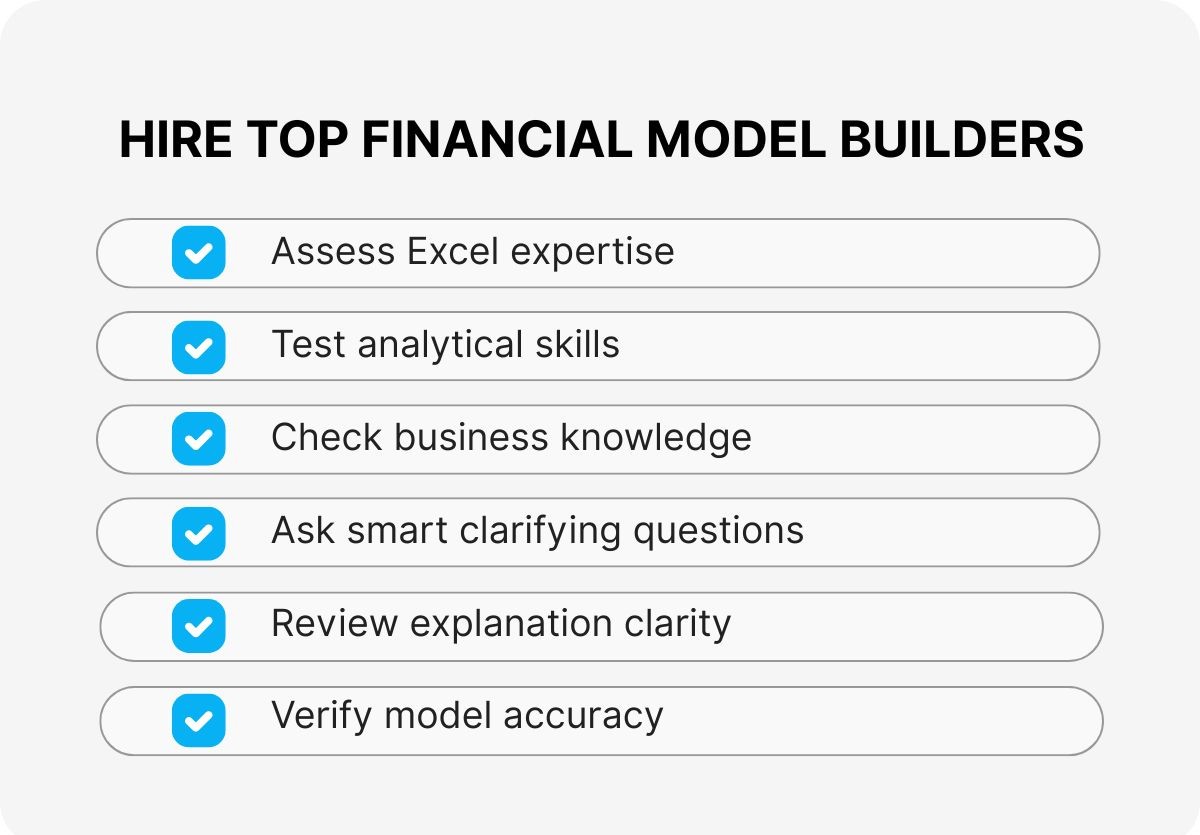This screenshot has height=835, width=1200.
Task: Select the Review explanation clarity list row
Action: click(900, 626)
